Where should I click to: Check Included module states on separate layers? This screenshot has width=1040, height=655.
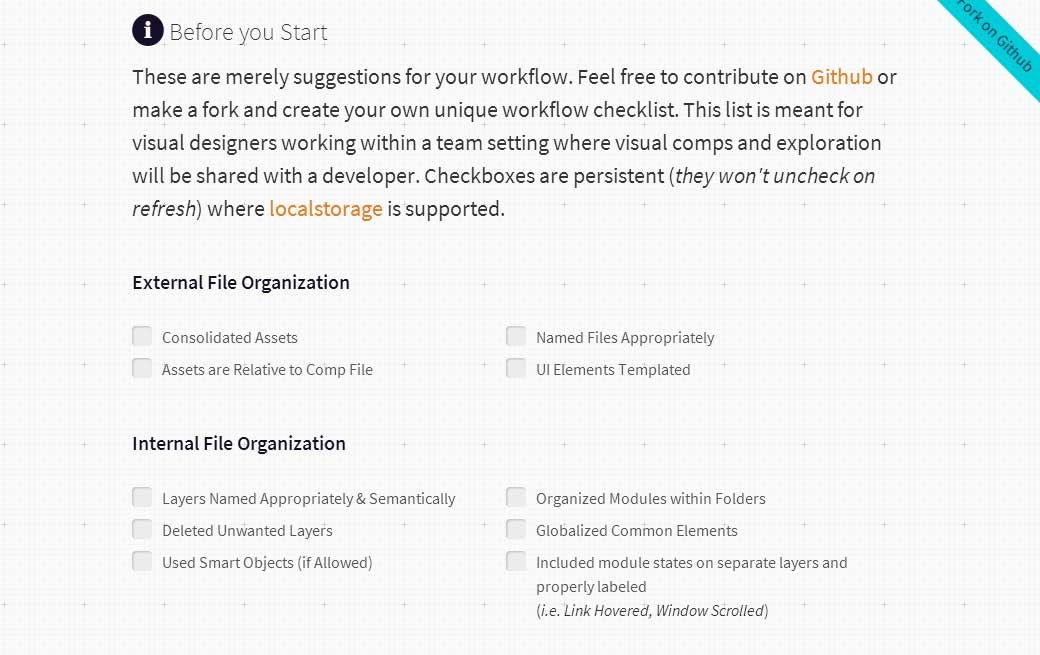pyautogui.click(x=516, y=561)
